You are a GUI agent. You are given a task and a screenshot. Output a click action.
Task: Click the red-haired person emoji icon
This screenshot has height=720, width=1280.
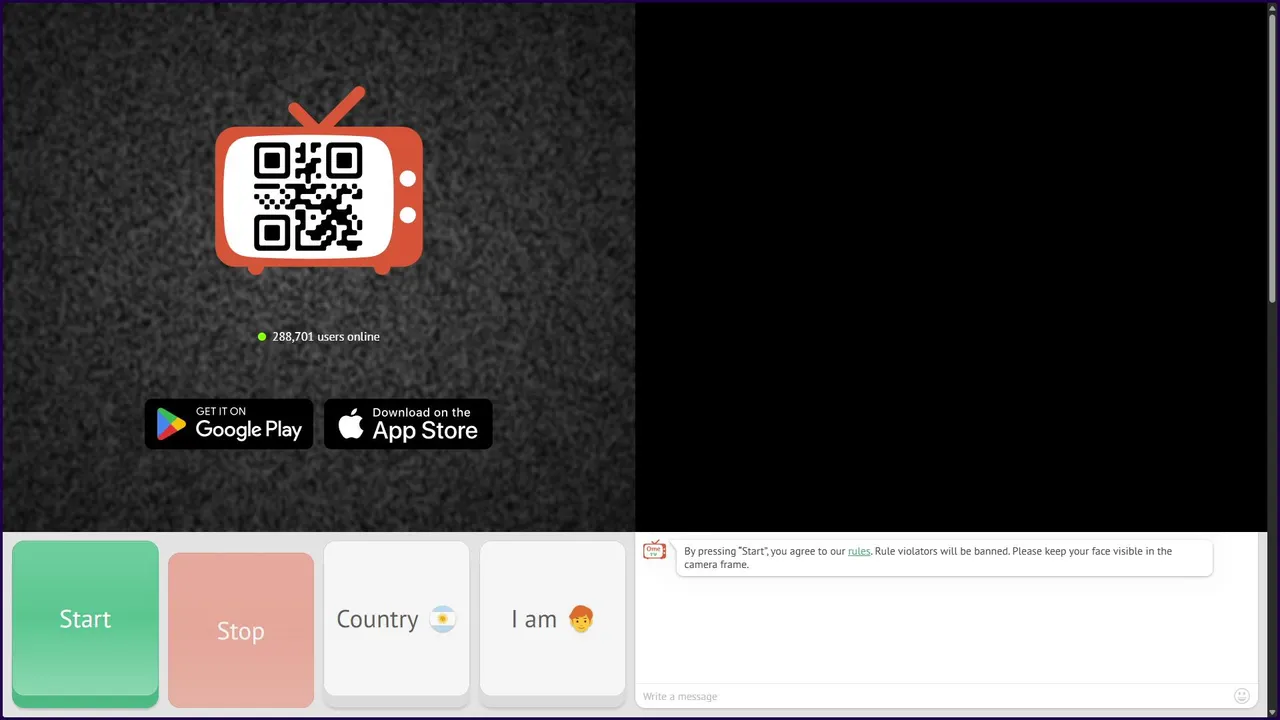tap(581, 620)
